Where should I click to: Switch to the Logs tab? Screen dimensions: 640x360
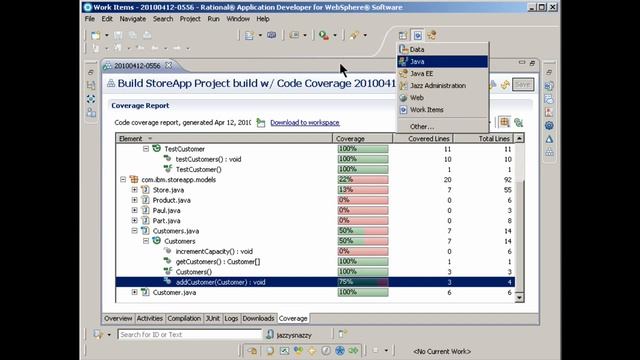231,318
